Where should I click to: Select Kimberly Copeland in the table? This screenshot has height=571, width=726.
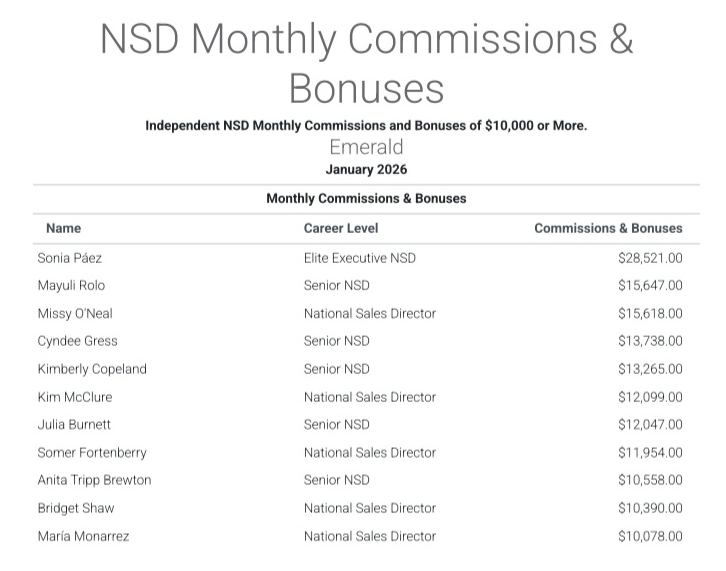[92, 369]
